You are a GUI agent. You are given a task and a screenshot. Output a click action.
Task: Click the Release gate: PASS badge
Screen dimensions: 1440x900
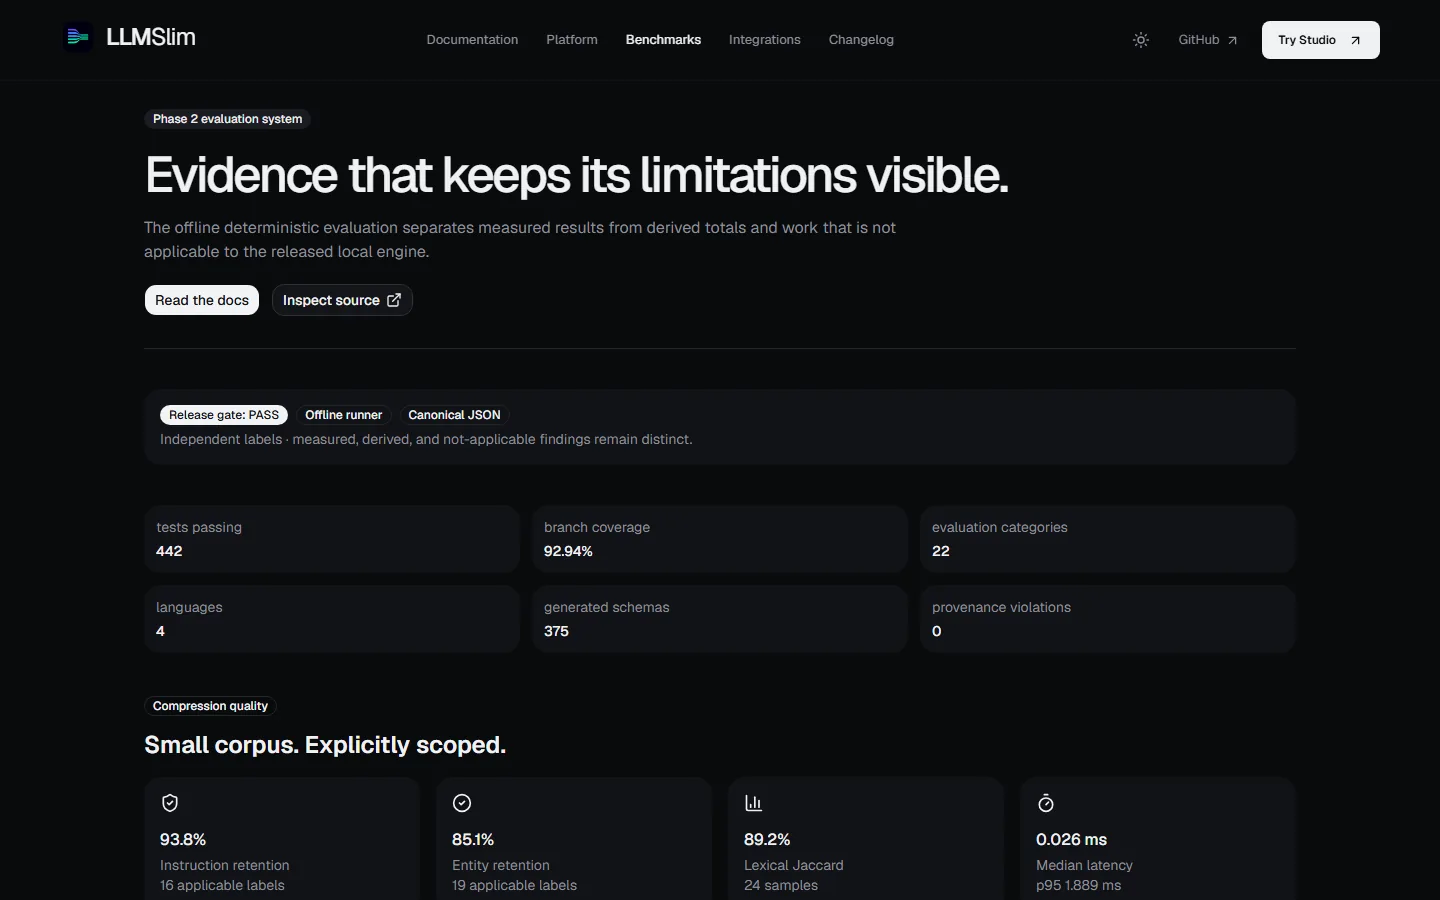point(224,415)
